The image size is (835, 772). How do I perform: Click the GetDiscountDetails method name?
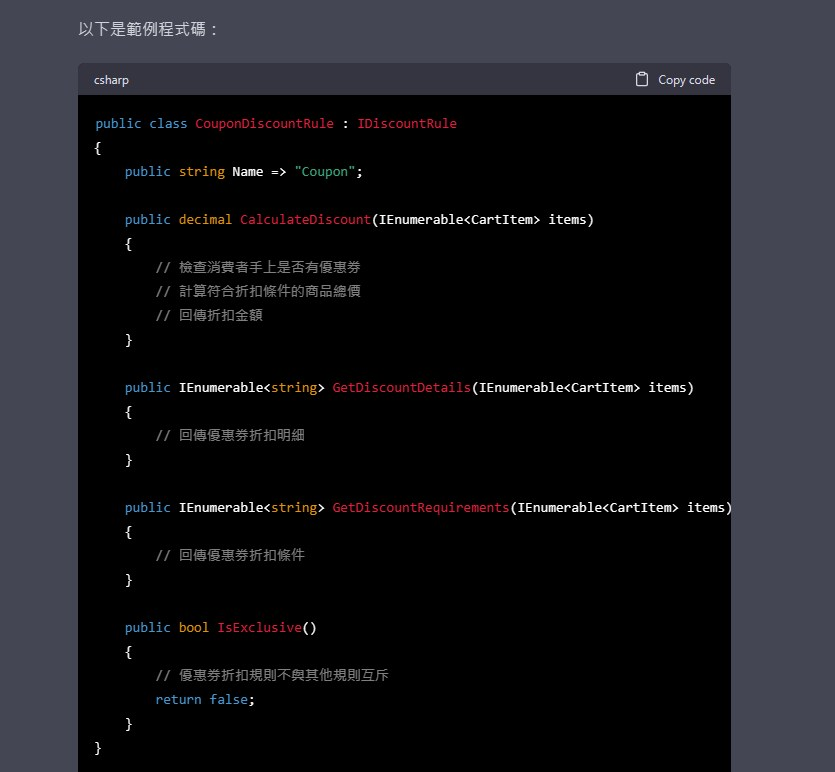401,388
